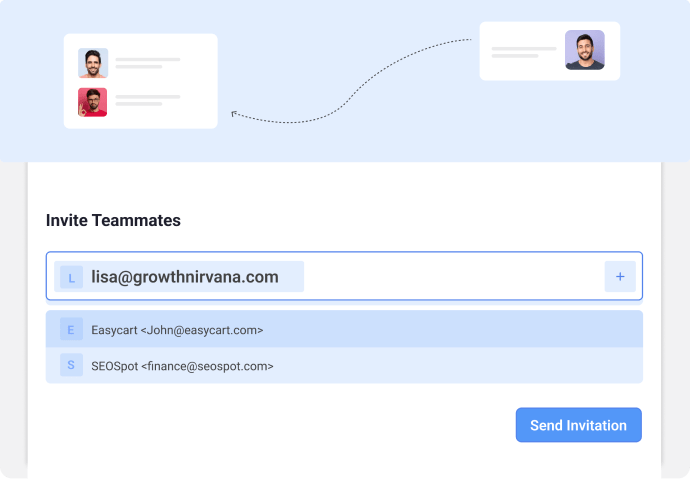690x479 pixels.
Task: Click the empty area of email input field
Action: tap(453, 276)
